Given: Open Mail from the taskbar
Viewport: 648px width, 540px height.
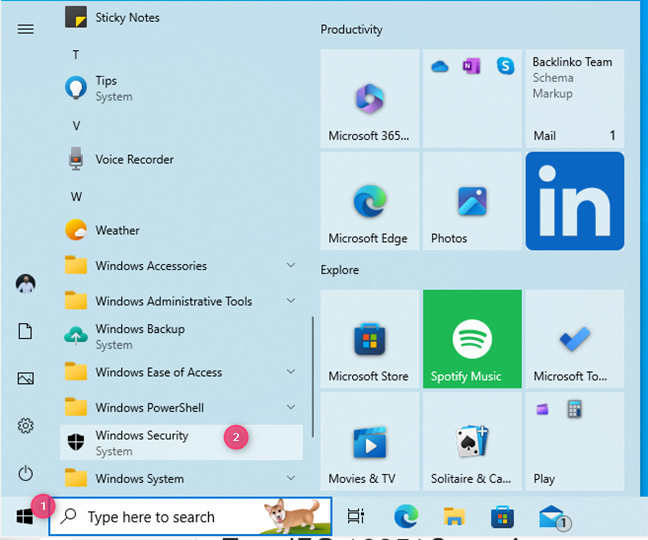Looking at the screenshot, I should tap(554, 517).
